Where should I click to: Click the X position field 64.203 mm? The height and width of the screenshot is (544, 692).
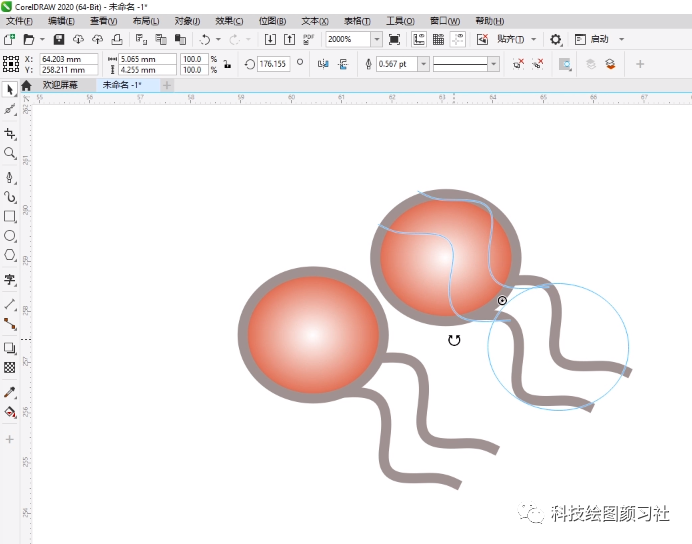pyautogui.click(x=68, y=59)
